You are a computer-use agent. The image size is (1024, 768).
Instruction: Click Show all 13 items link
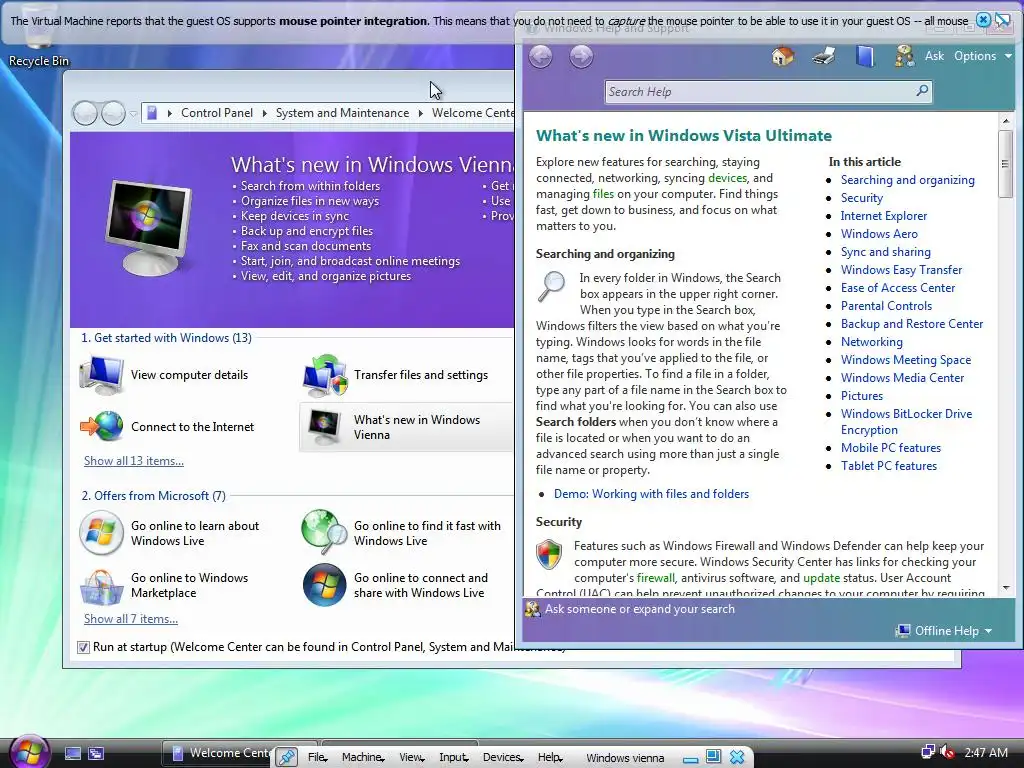[x=134, y=461]
